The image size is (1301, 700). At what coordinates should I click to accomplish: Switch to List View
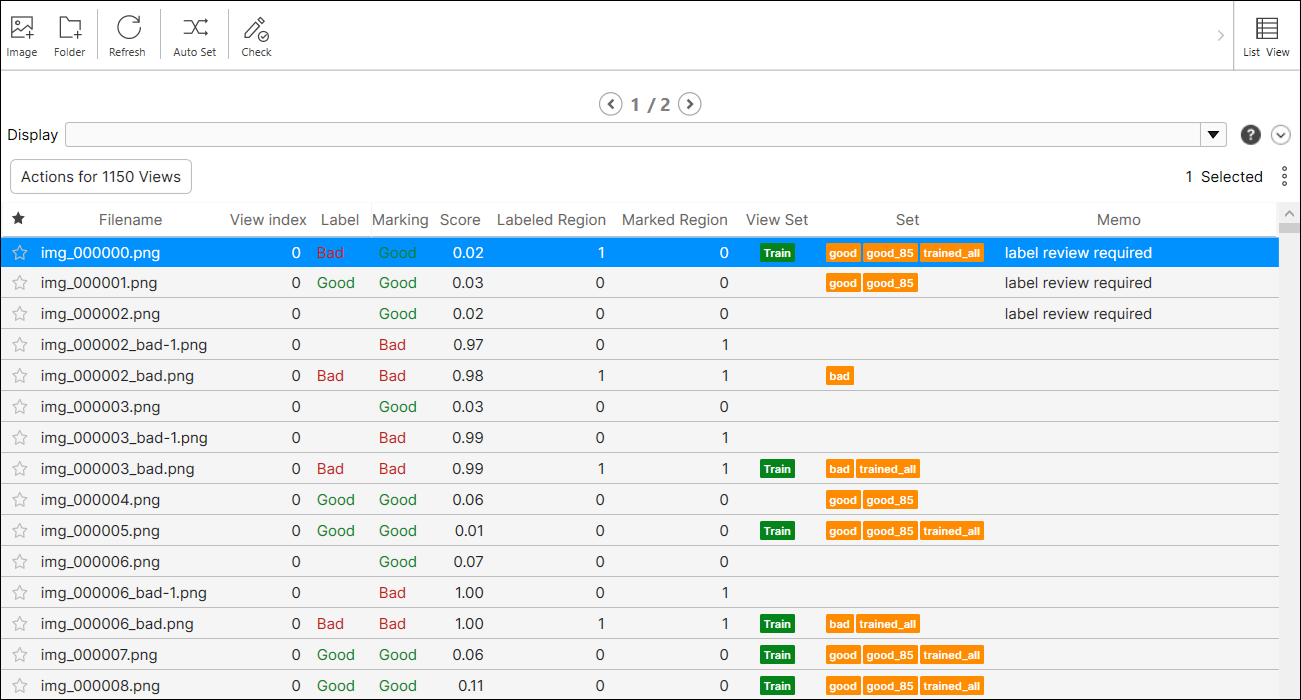coord(1266,30)
